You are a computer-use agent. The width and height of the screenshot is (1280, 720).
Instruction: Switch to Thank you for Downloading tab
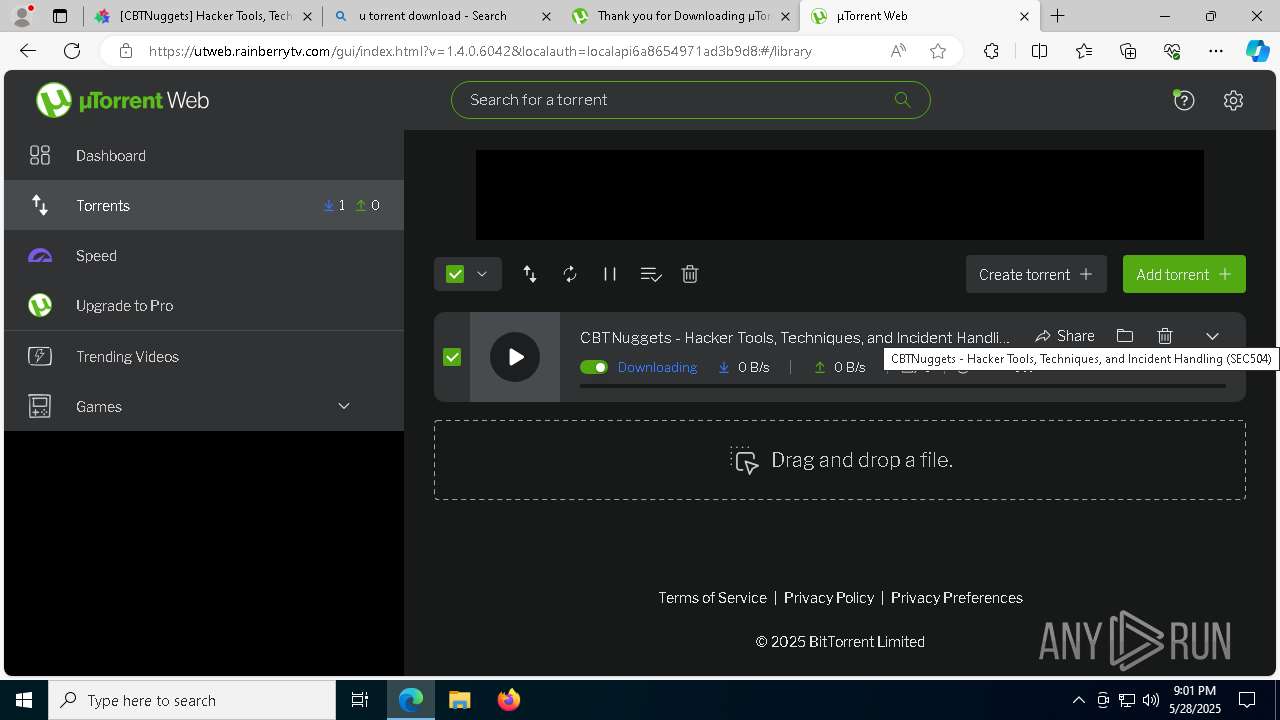click(x=680, y=16)
